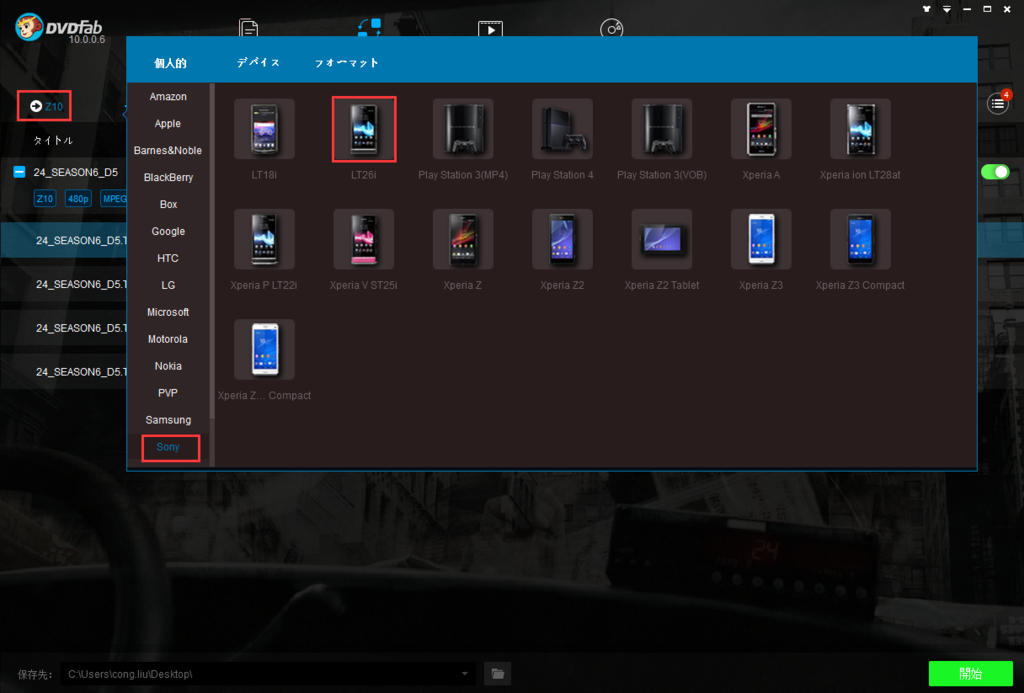Select Nokia in the brand list

pos(168,366)
